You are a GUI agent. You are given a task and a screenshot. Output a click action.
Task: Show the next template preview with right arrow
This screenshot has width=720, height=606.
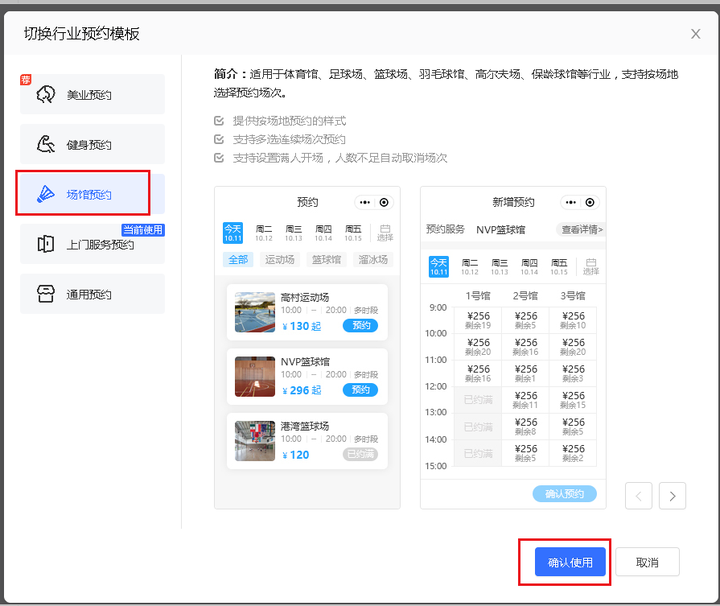[x=672, y=495]
